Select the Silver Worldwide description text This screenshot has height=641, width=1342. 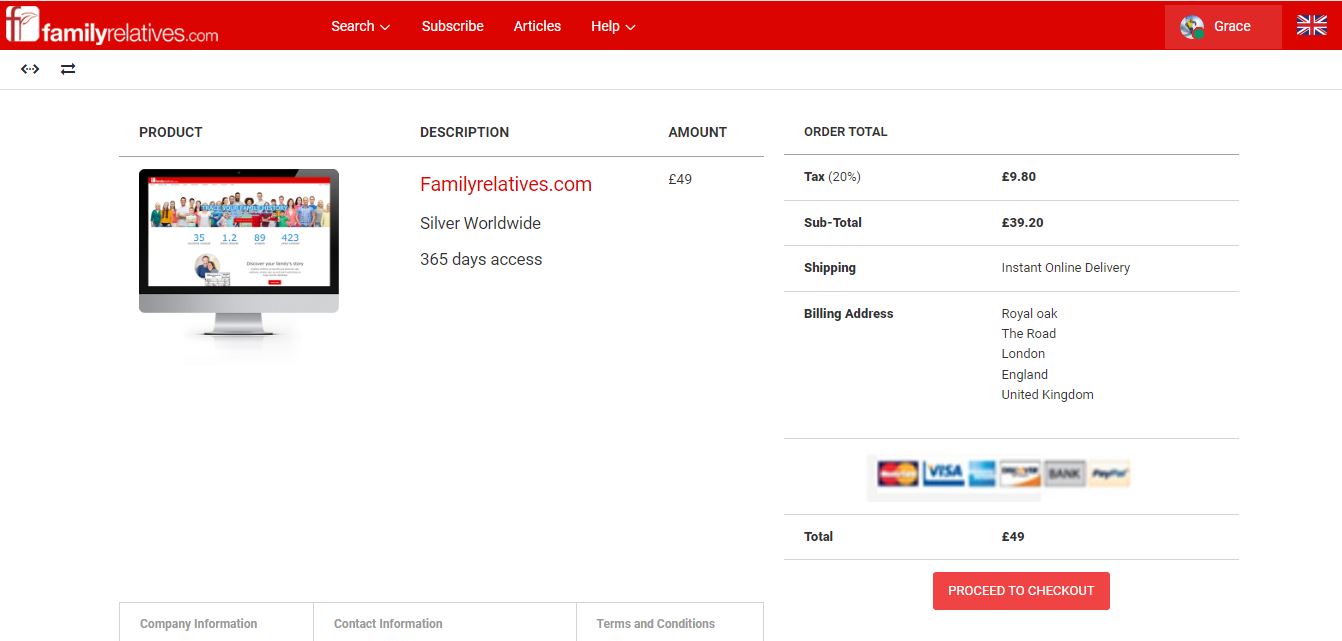pos(480,223)
